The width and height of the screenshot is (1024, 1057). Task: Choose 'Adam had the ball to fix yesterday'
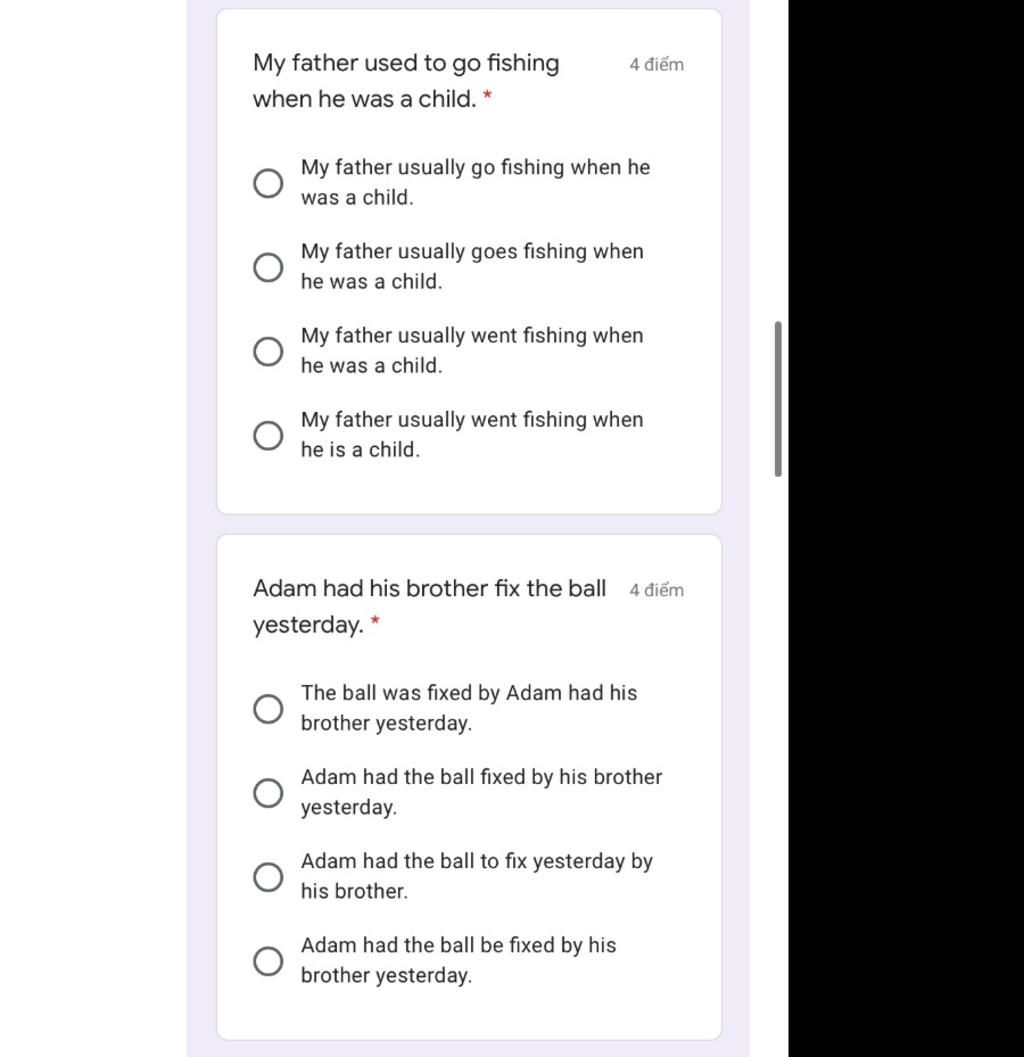(x=268, y=877)
